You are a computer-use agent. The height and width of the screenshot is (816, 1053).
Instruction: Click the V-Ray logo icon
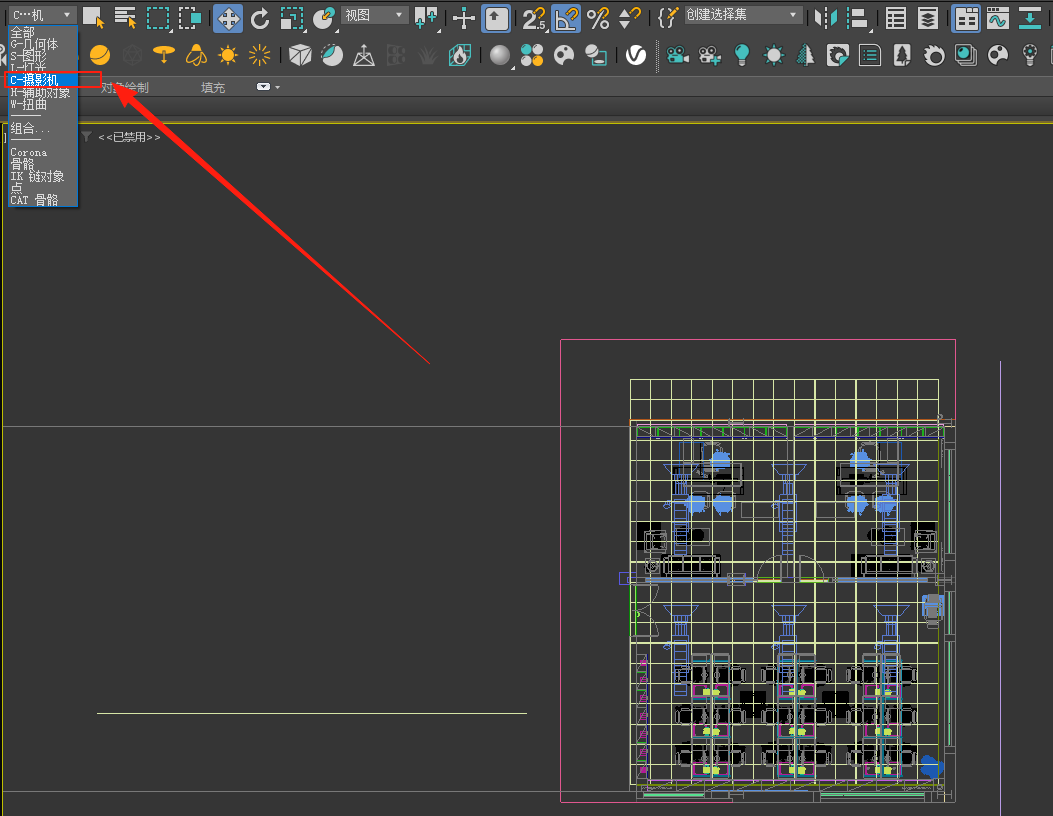[636, 55]
